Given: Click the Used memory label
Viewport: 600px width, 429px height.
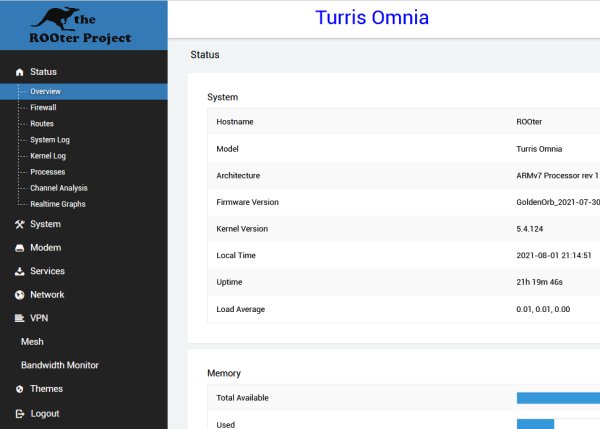Looking at the screenshot, I should [226, 425].
